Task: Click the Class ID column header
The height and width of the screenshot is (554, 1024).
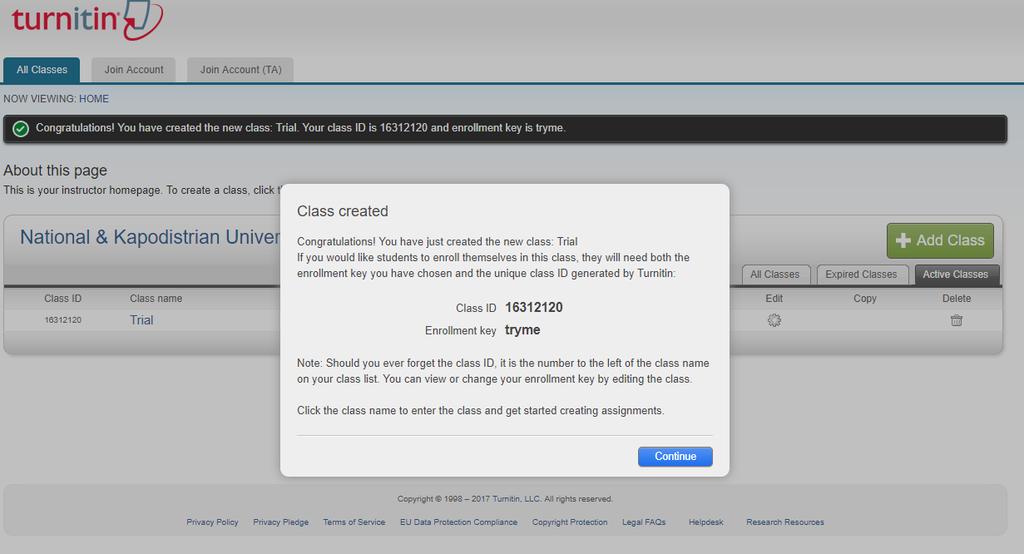Action: (x=63, y=299)
